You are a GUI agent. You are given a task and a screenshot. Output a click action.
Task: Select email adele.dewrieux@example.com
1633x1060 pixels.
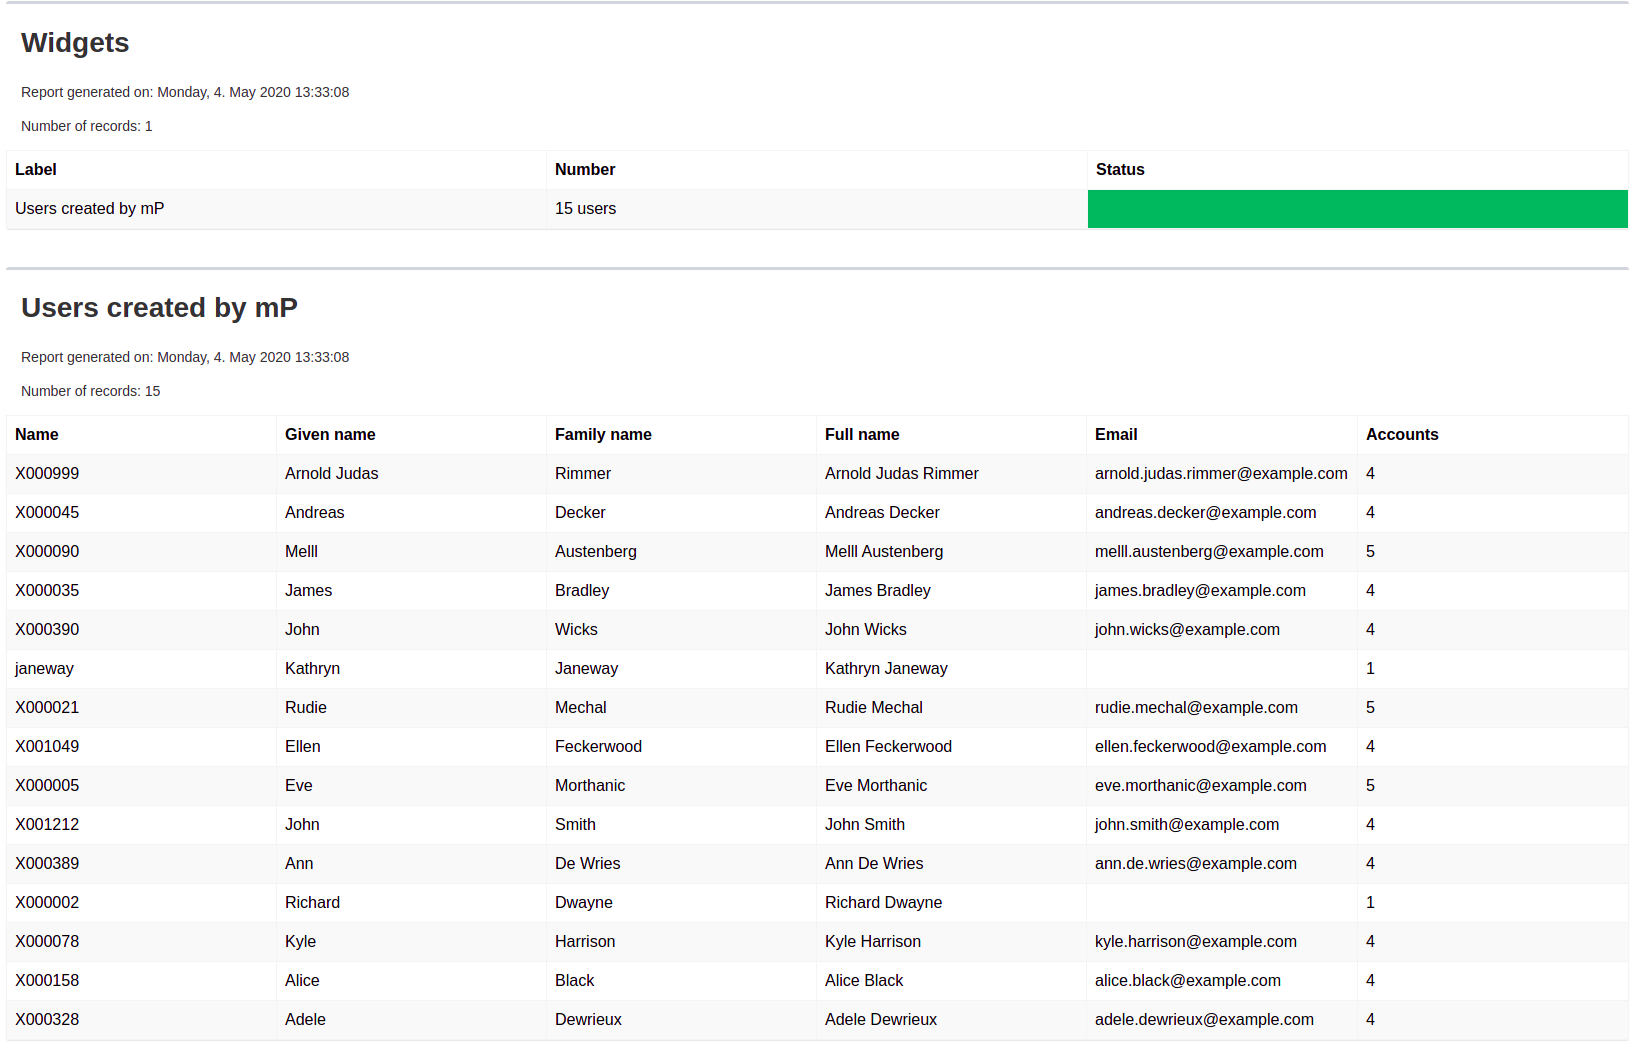pos(1204,1020)
